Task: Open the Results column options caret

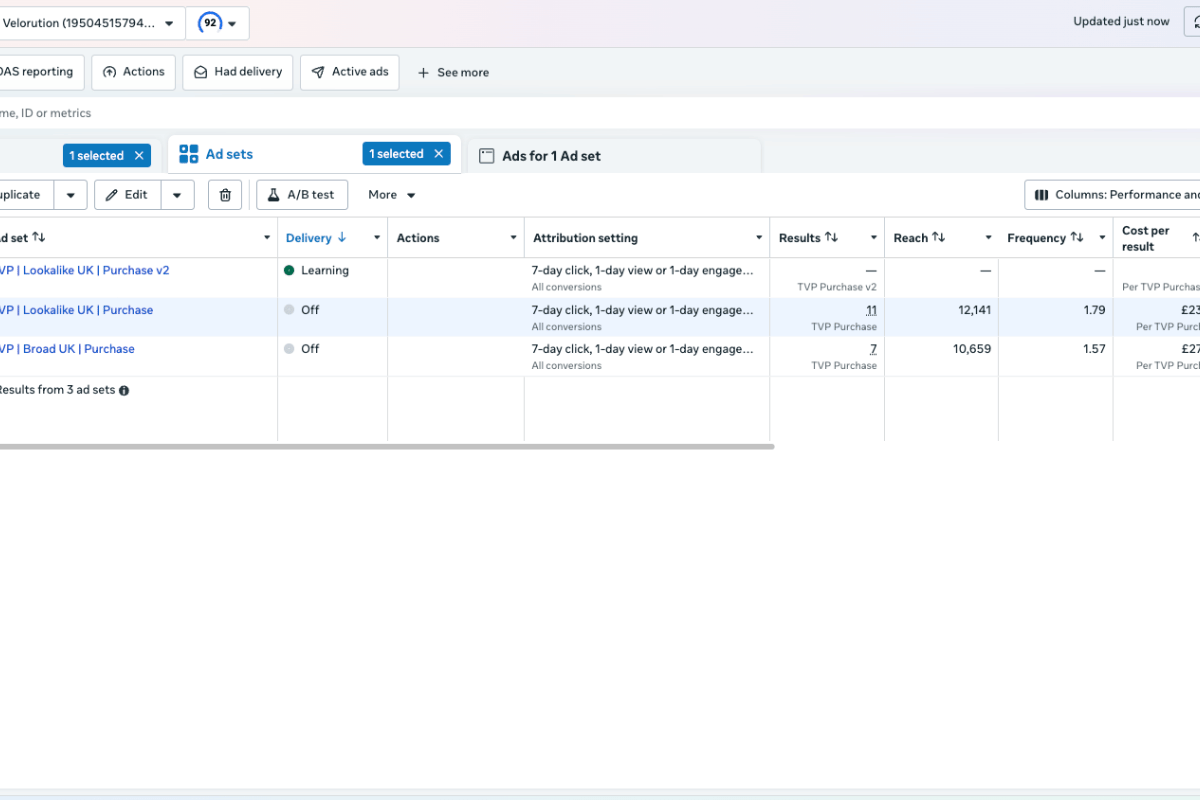Action: pyautogui.click(x=873, y=238)
